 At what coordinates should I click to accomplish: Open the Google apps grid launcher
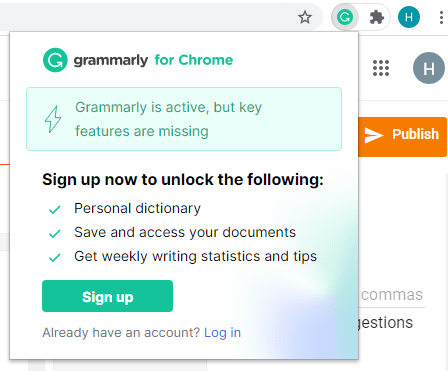(x=381, y=68)
